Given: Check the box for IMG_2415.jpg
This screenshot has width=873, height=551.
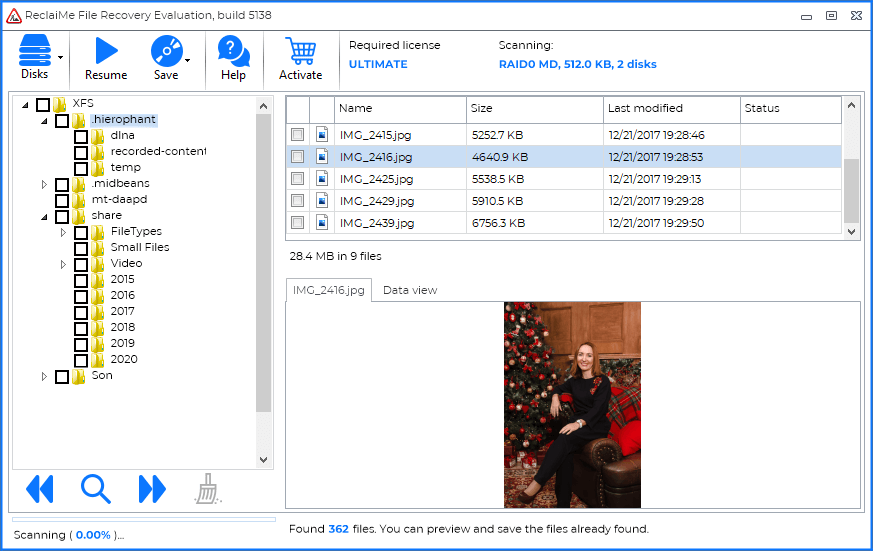Looking at the screenshot, I should [297, 135].
